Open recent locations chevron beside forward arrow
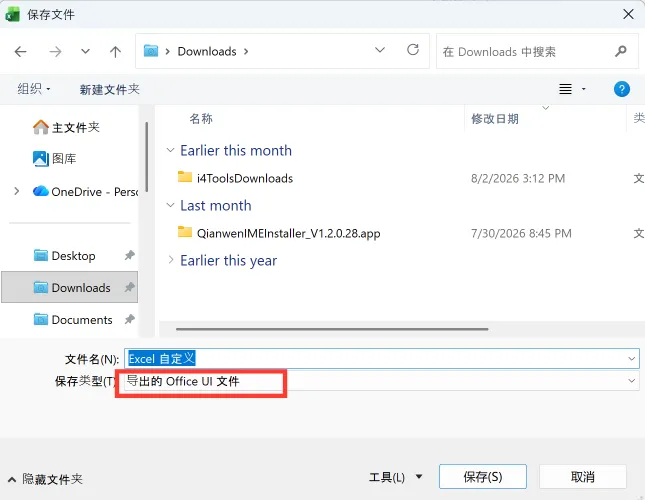Image resolution: width=645 pixels, height=500 pixels. [x=85, y=51]
